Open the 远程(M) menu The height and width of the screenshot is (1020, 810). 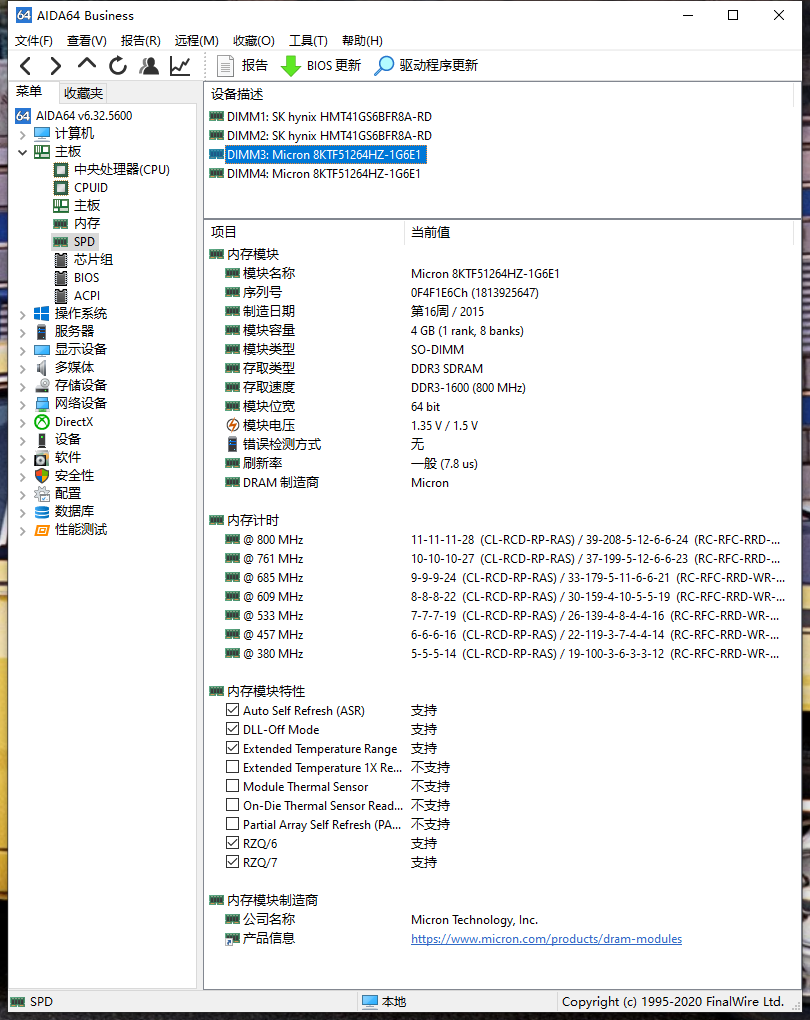[196, 41]
